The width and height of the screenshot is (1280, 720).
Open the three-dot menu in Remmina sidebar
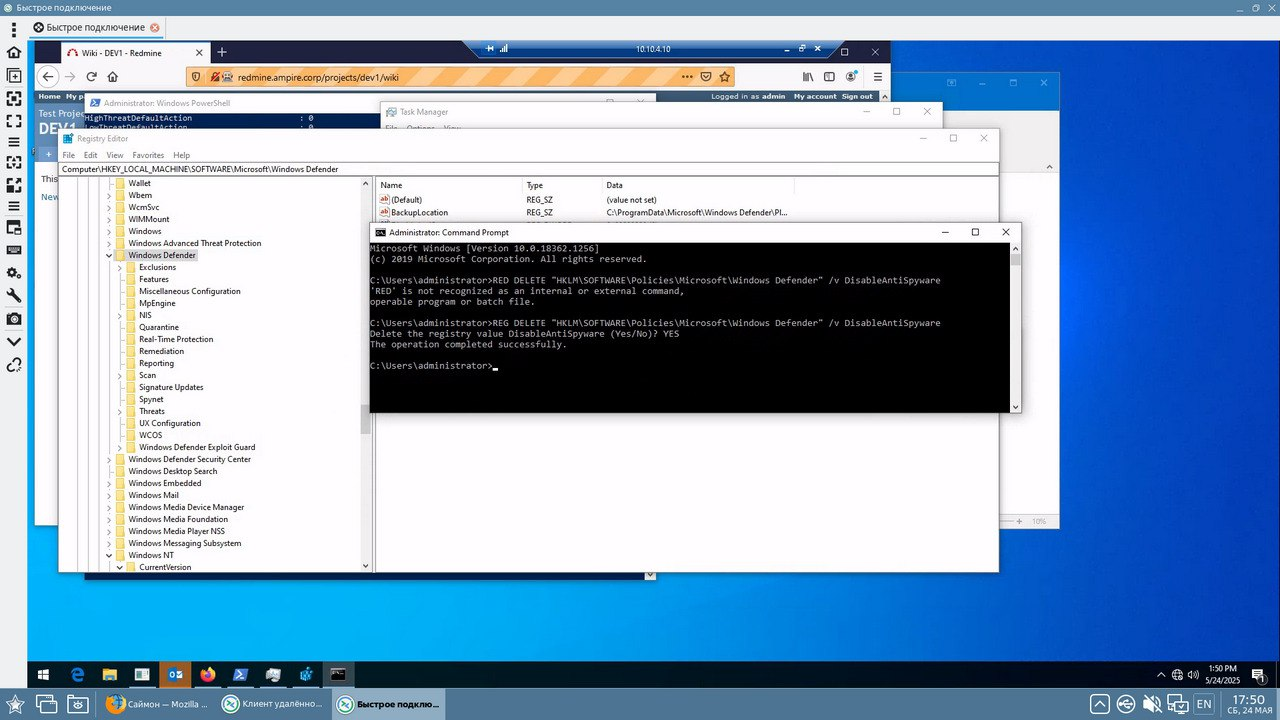click(x=14, y=29)
